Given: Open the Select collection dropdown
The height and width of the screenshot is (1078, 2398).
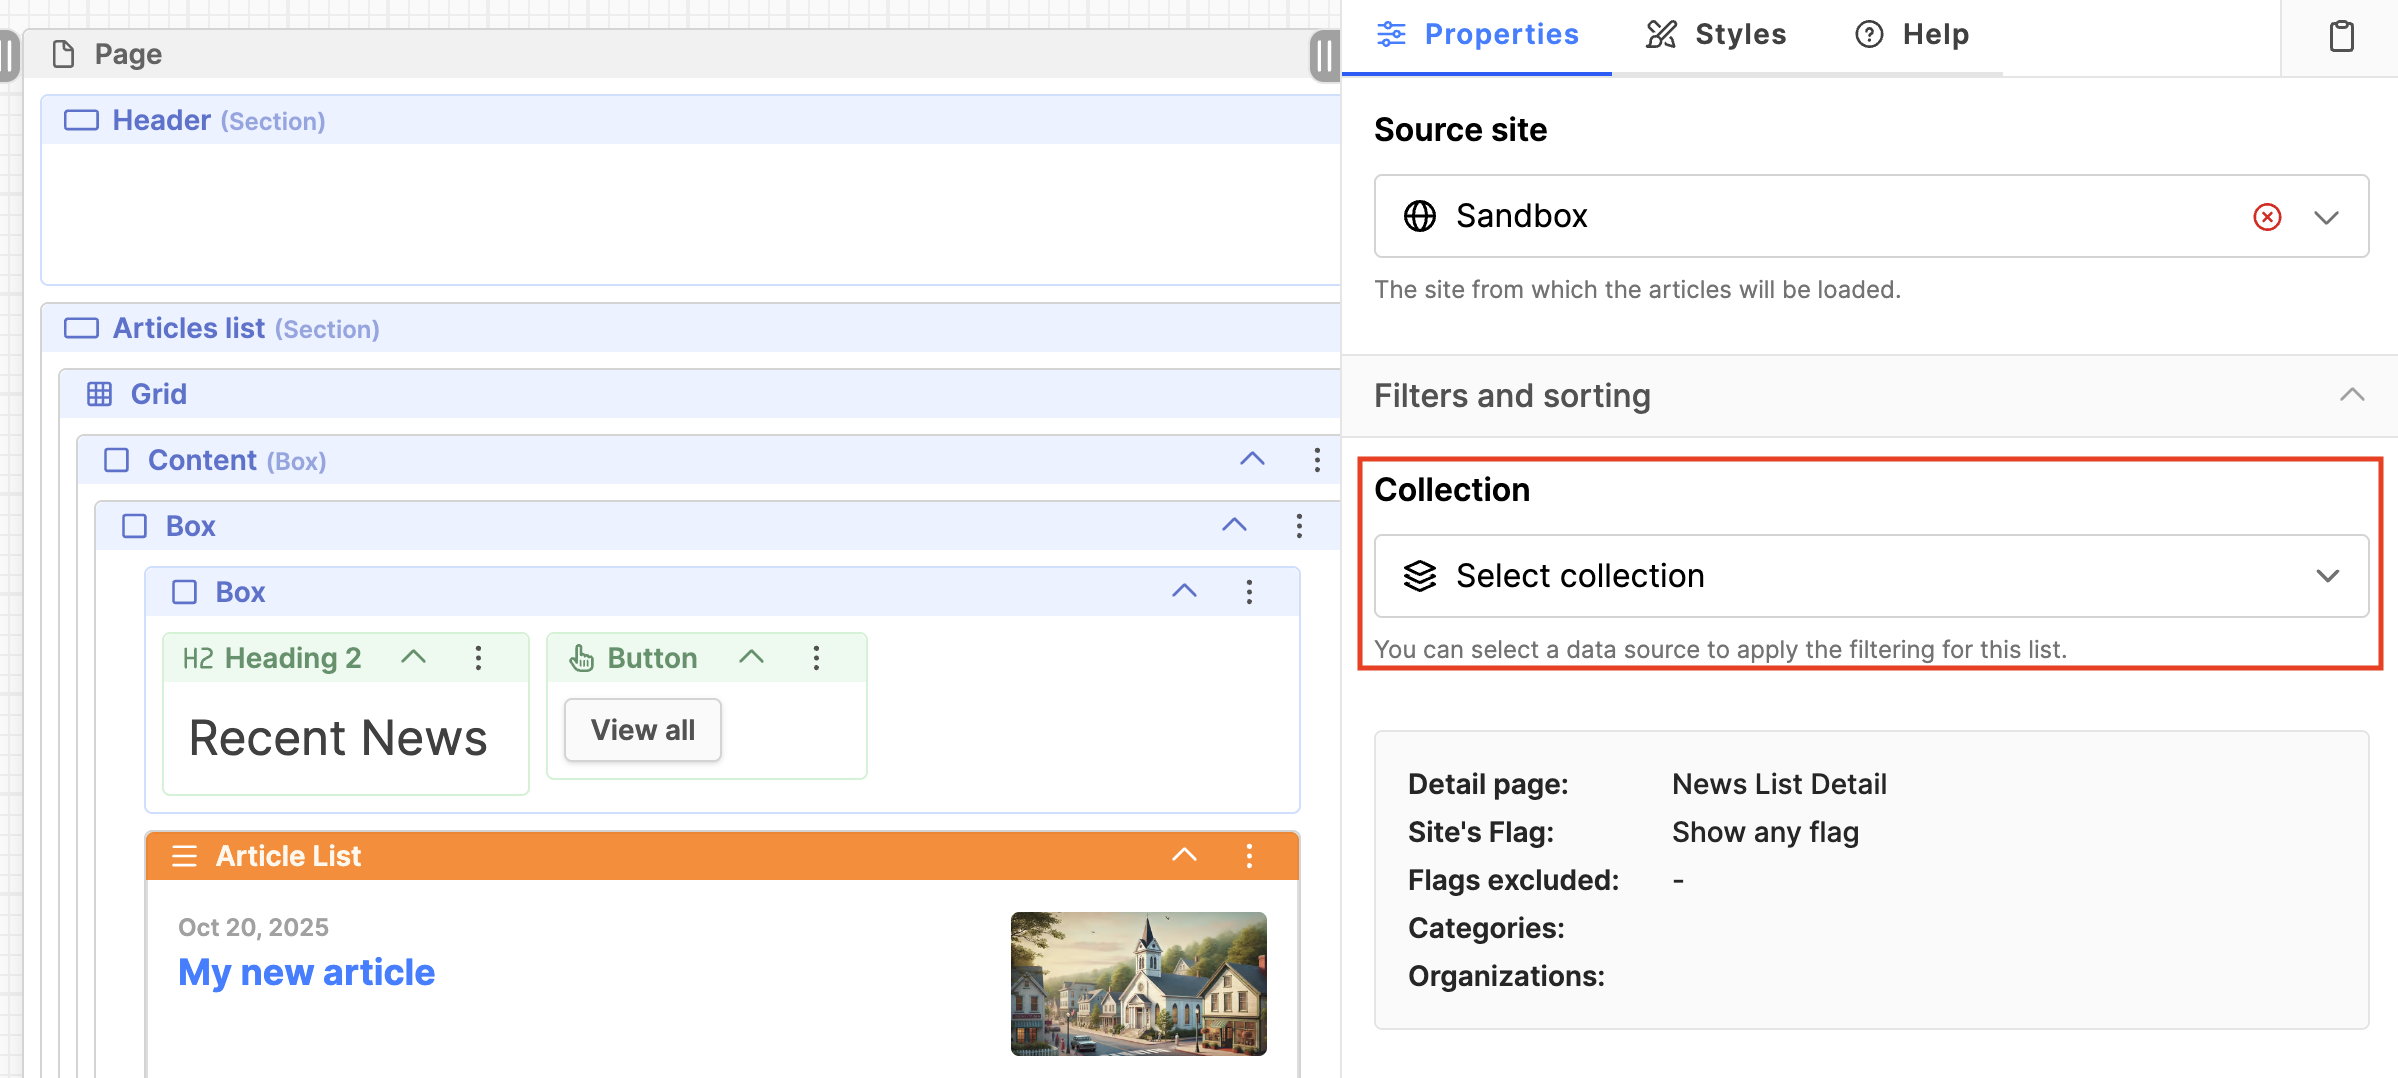Looking at the screenshot, I should (1871, 576).
